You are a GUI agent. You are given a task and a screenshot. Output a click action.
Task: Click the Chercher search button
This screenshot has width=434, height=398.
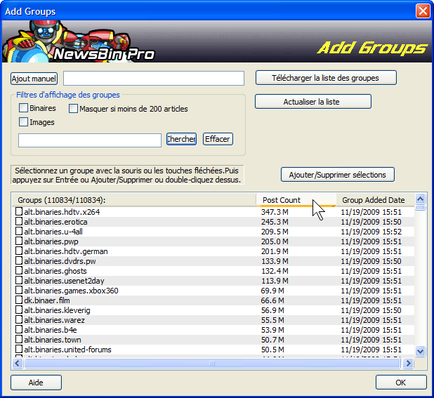tap(181, 139)
